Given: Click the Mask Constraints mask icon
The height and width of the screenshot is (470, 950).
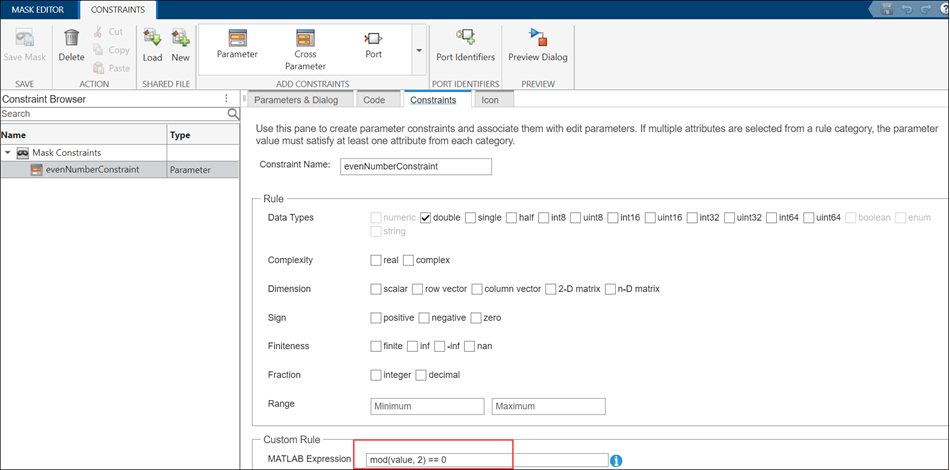Looking at the screenshot, I should tap(22, 153).
